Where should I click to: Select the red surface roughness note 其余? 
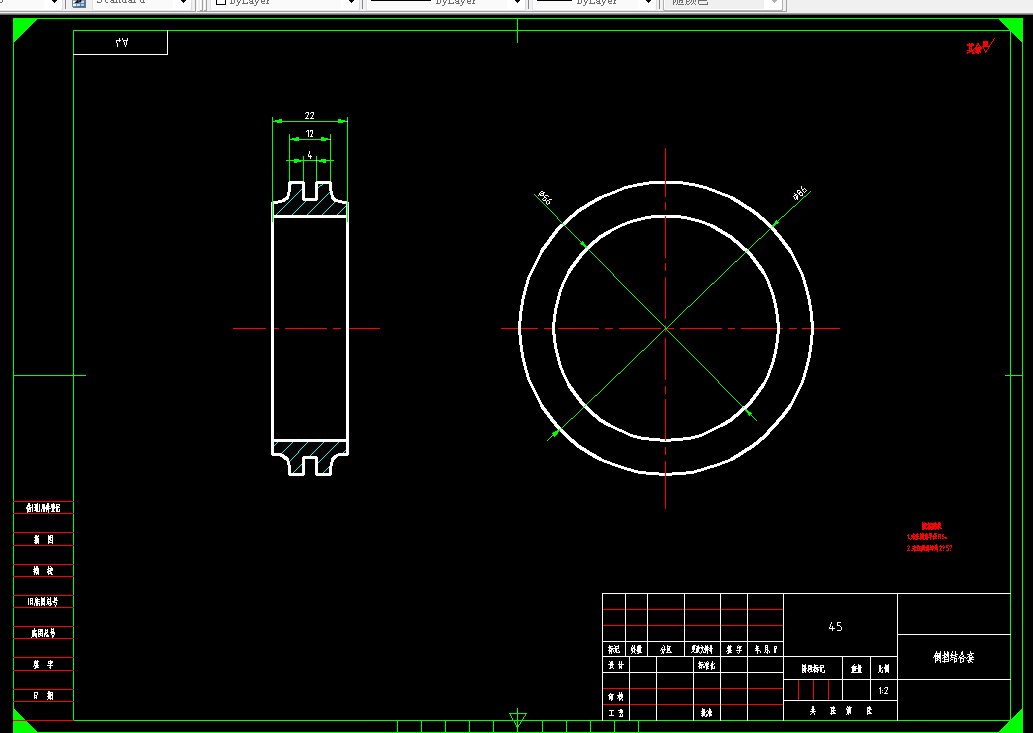[x=980, y=47]
